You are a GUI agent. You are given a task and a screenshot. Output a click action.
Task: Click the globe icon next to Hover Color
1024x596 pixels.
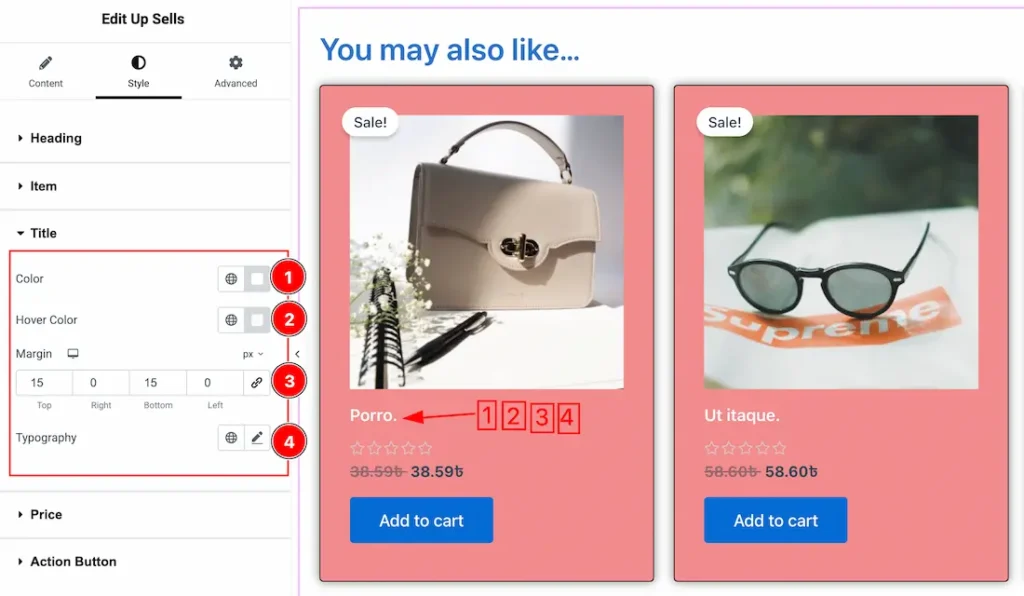tap(231, 320)
